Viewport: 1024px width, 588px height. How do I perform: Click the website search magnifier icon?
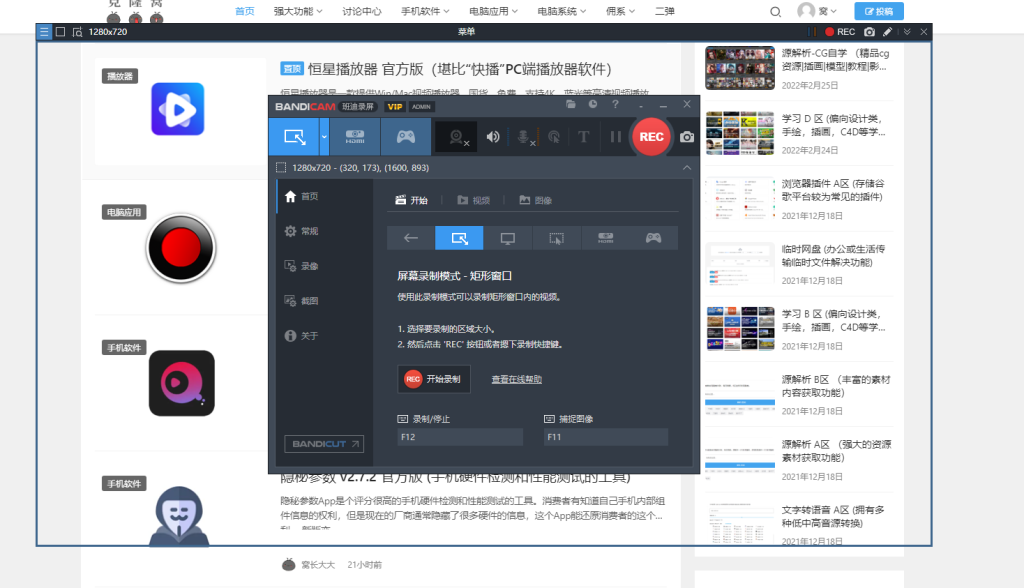tap(775, 11)
